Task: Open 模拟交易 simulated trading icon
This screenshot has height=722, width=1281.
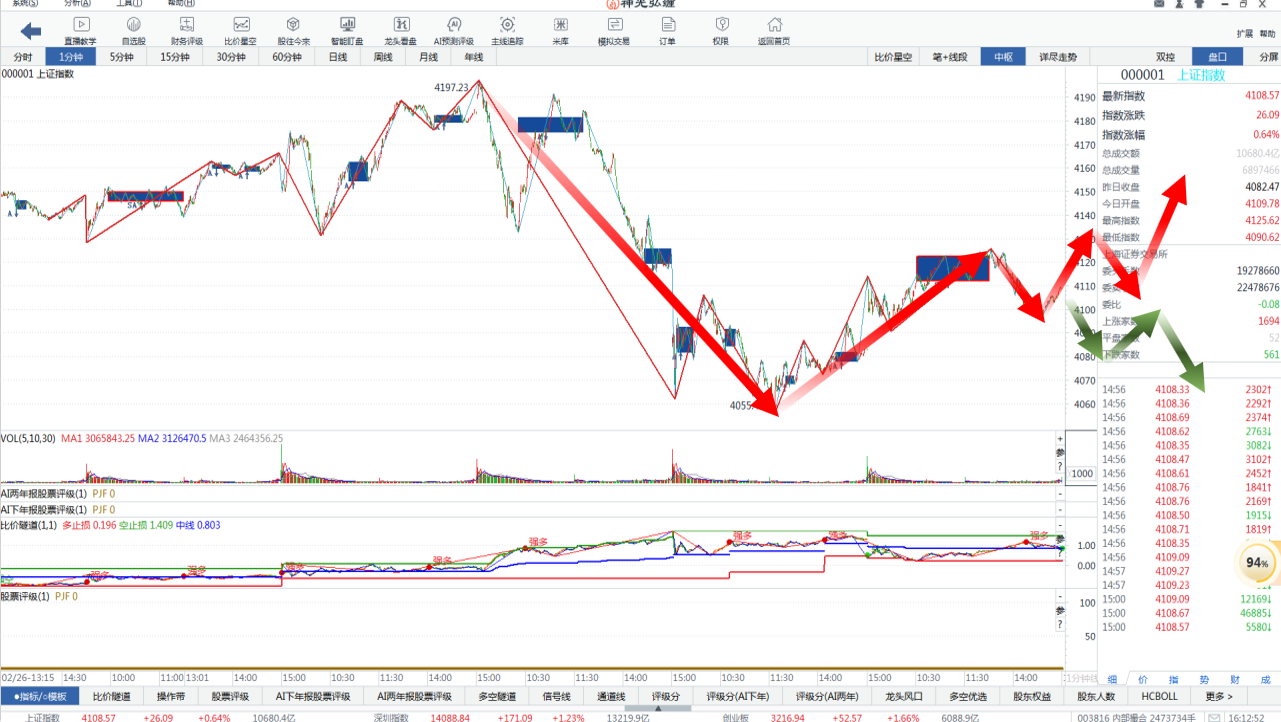Action: (613, 30)
